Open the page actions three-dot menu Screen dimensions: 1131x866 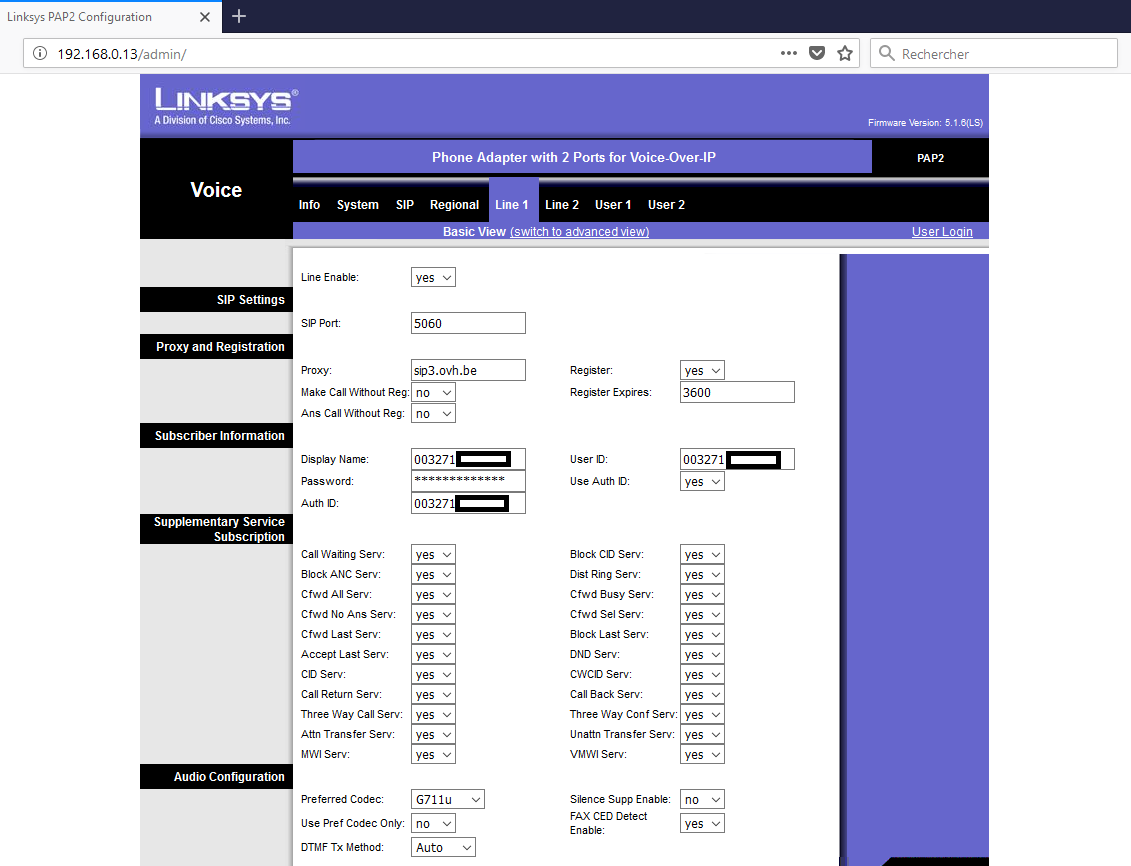pyautogui.click(x=789, y=54)
